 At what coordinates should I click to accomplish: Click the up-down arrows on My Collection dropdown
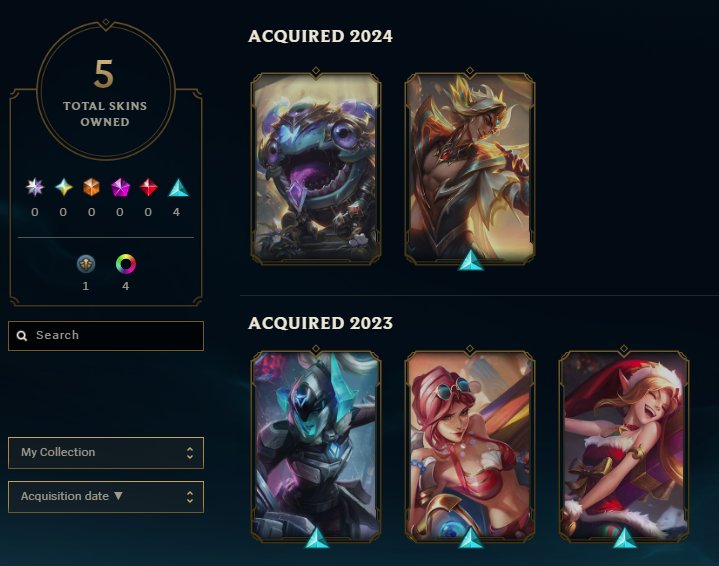pos(190,453)
